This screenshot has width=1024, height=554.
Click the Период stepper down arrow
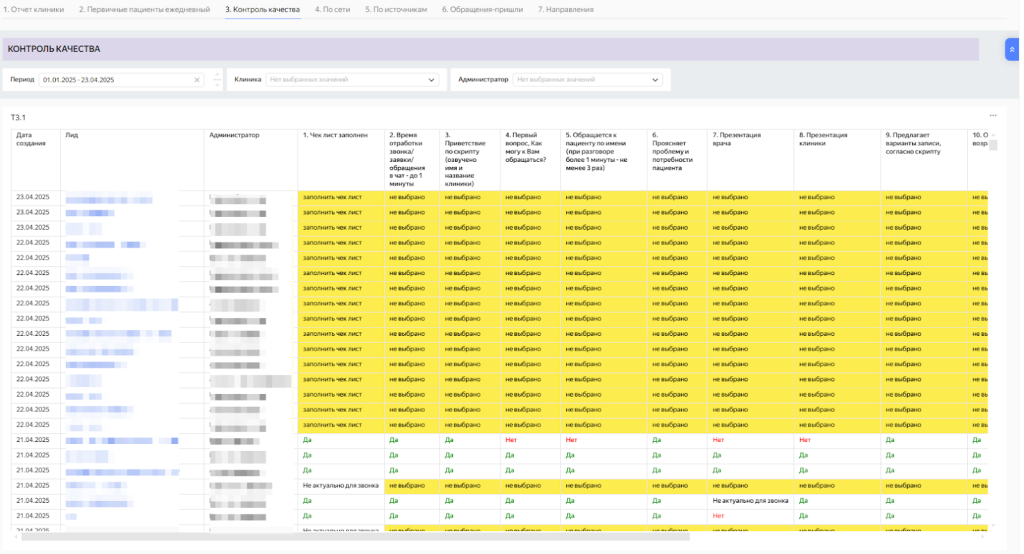tap(217, 85)
